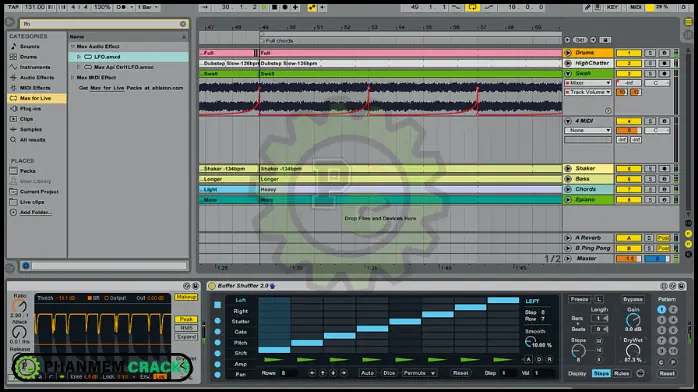Select the Audio Effects category
This screenshot has height=392, width=698.
coord(37,77)
